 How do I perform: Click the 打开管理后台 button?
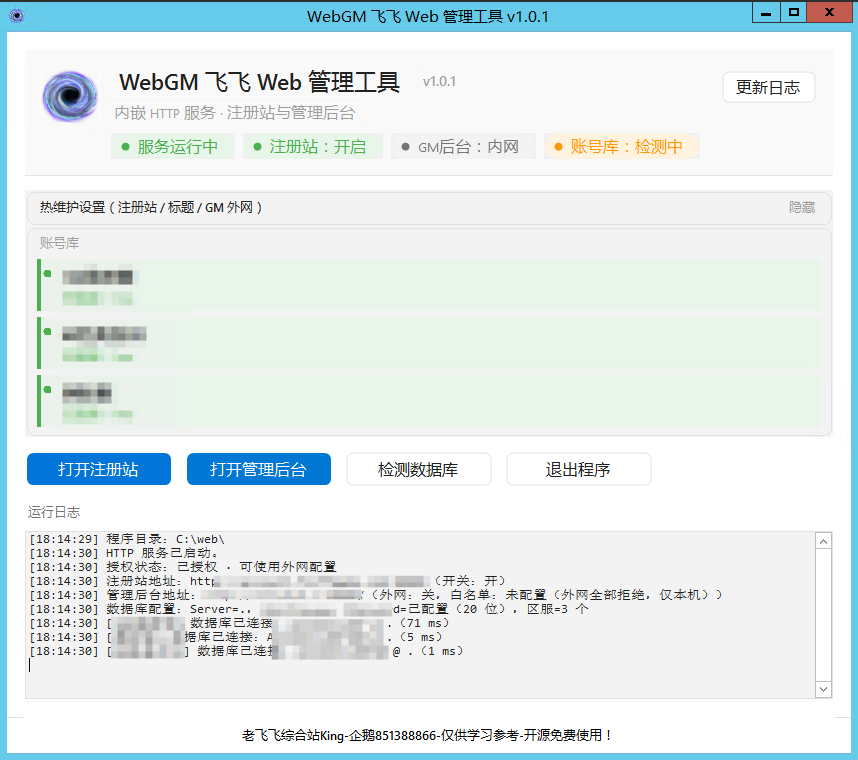click(x=259, y=469)
